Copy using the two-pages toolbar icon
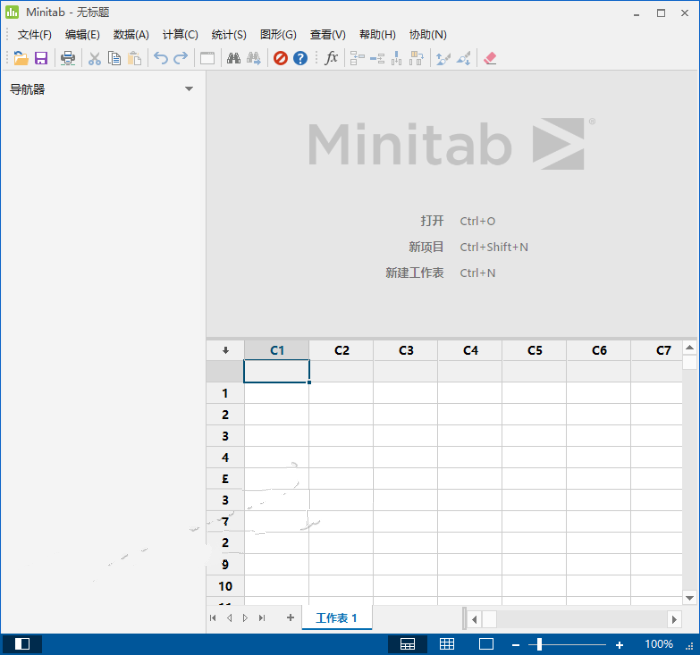Screen dimensions: 700x655 [x=114, y=58]
